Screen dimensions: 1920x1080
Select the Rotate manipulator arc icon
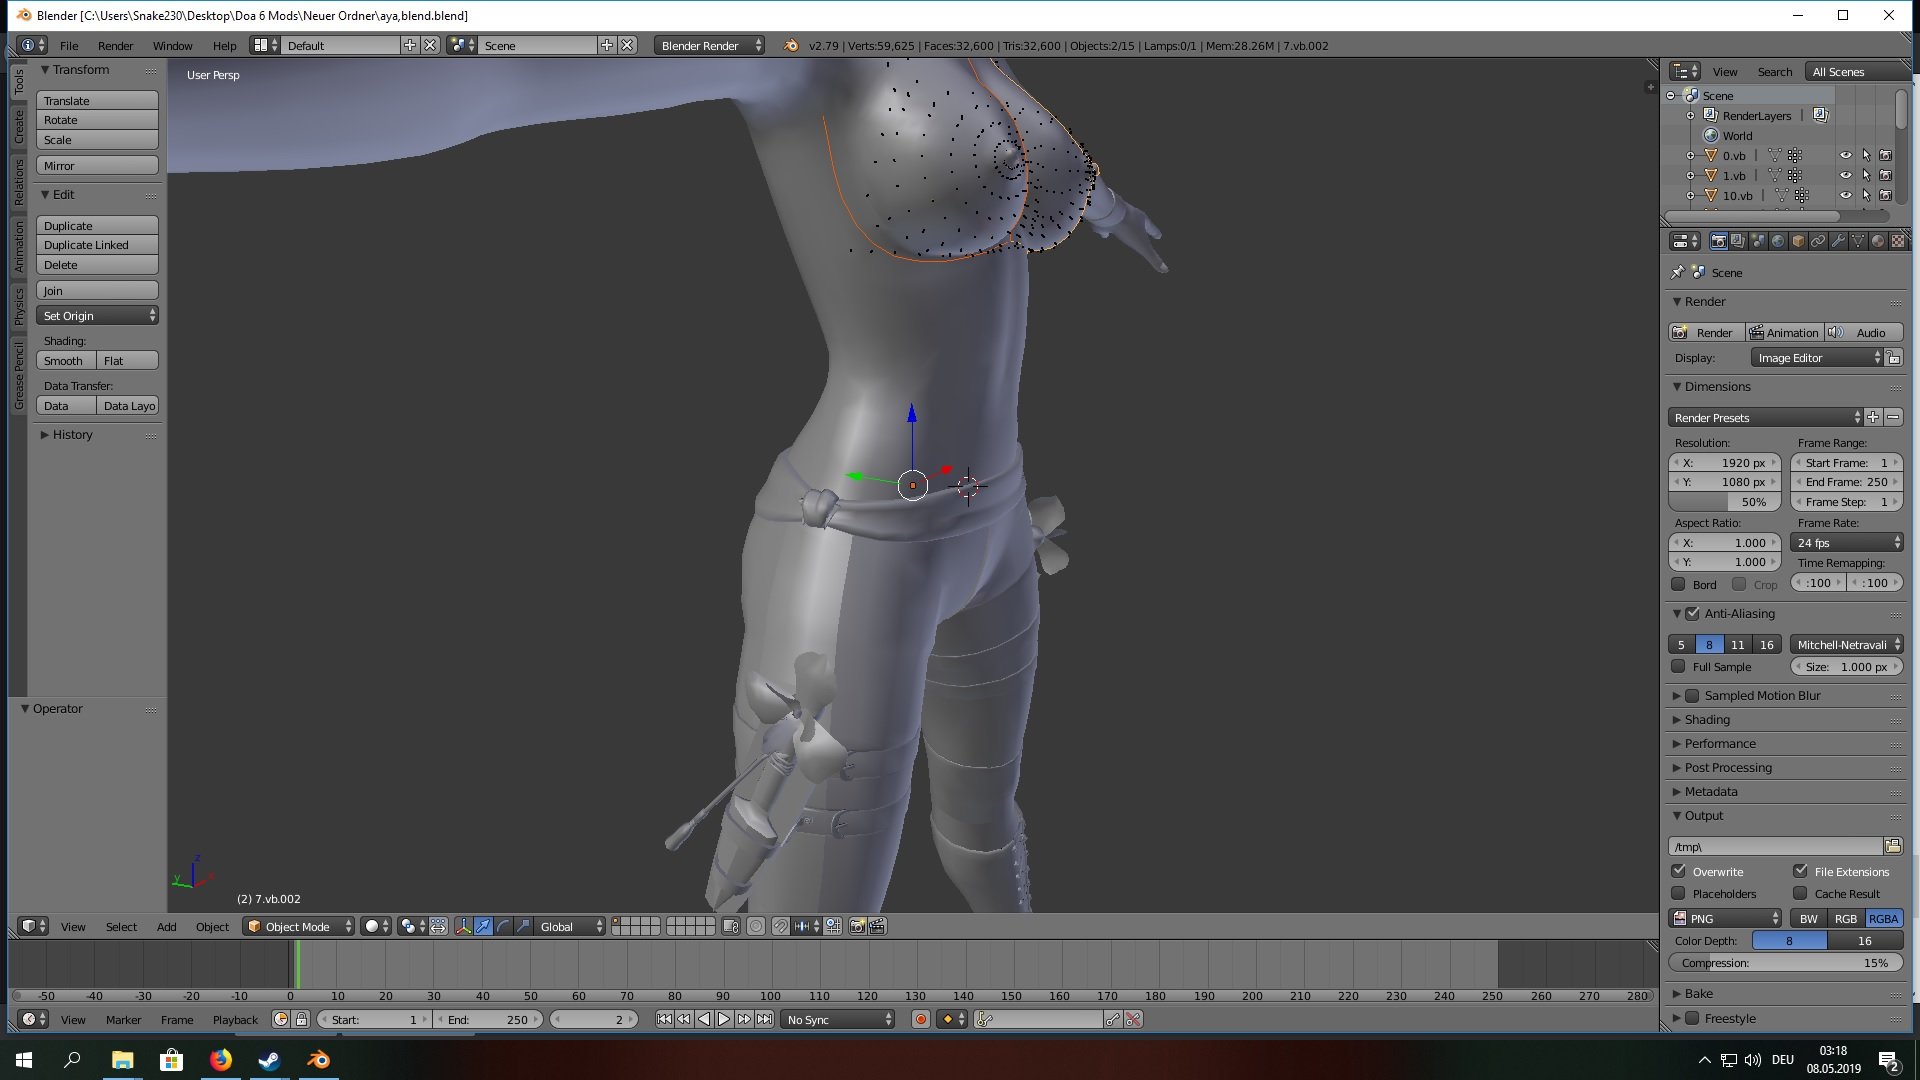(x=503, y=926)
